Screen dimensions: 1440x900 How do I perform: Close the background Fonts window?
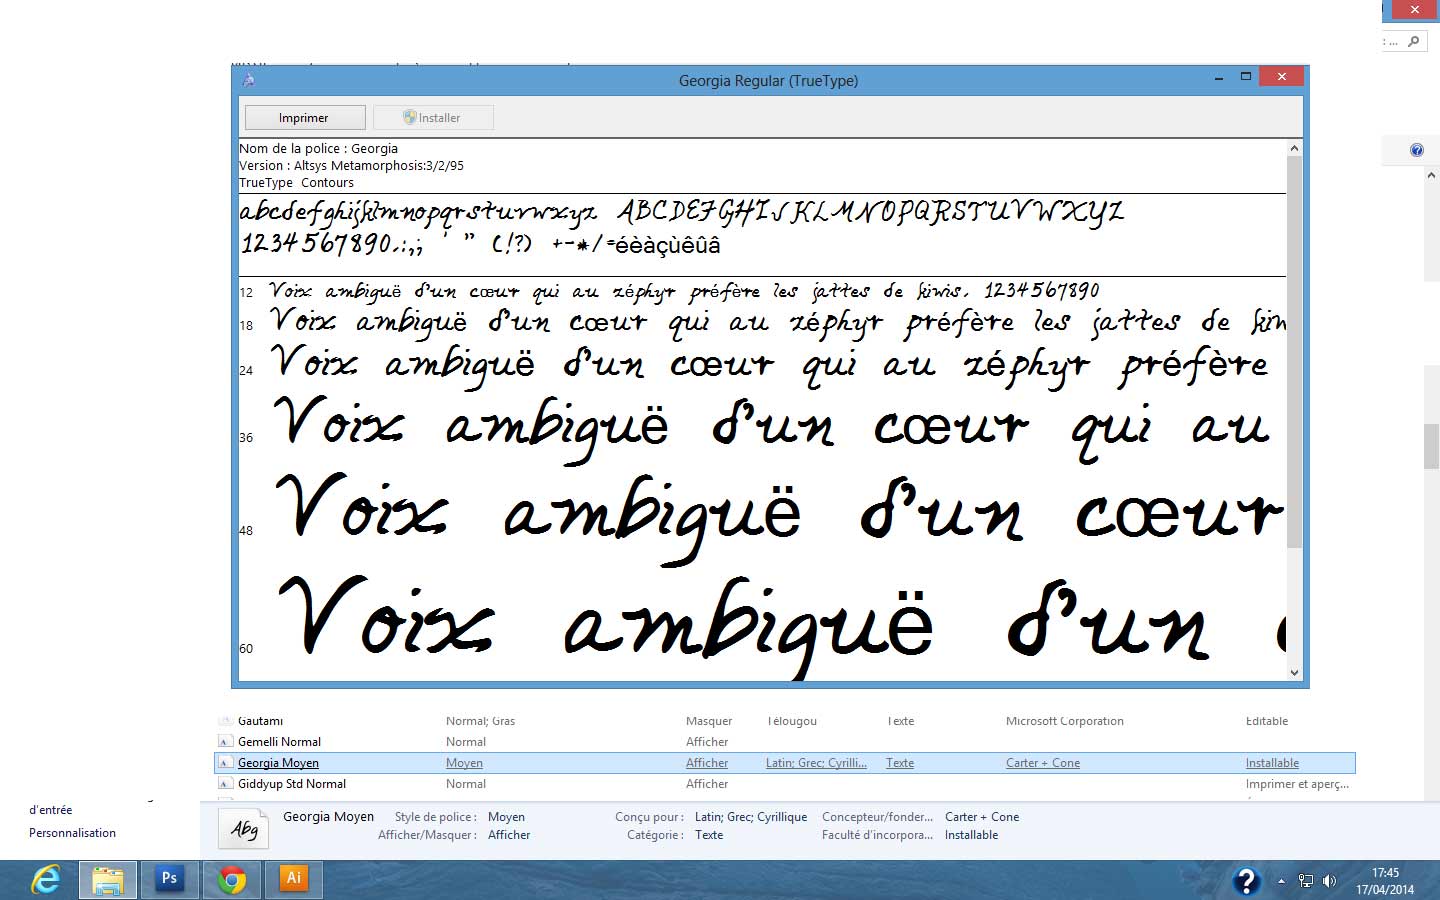tap(1414, 10)
